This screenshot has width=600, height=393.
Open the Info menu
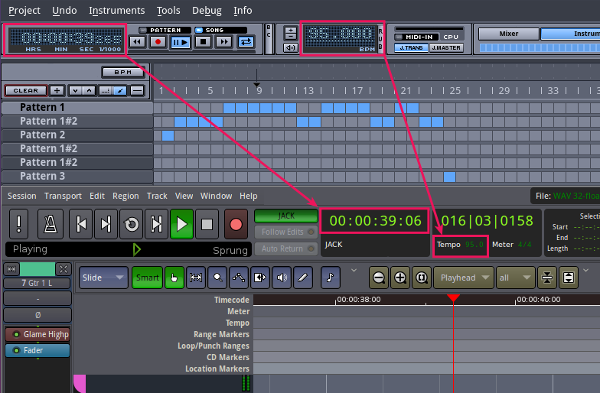point(243,10)
